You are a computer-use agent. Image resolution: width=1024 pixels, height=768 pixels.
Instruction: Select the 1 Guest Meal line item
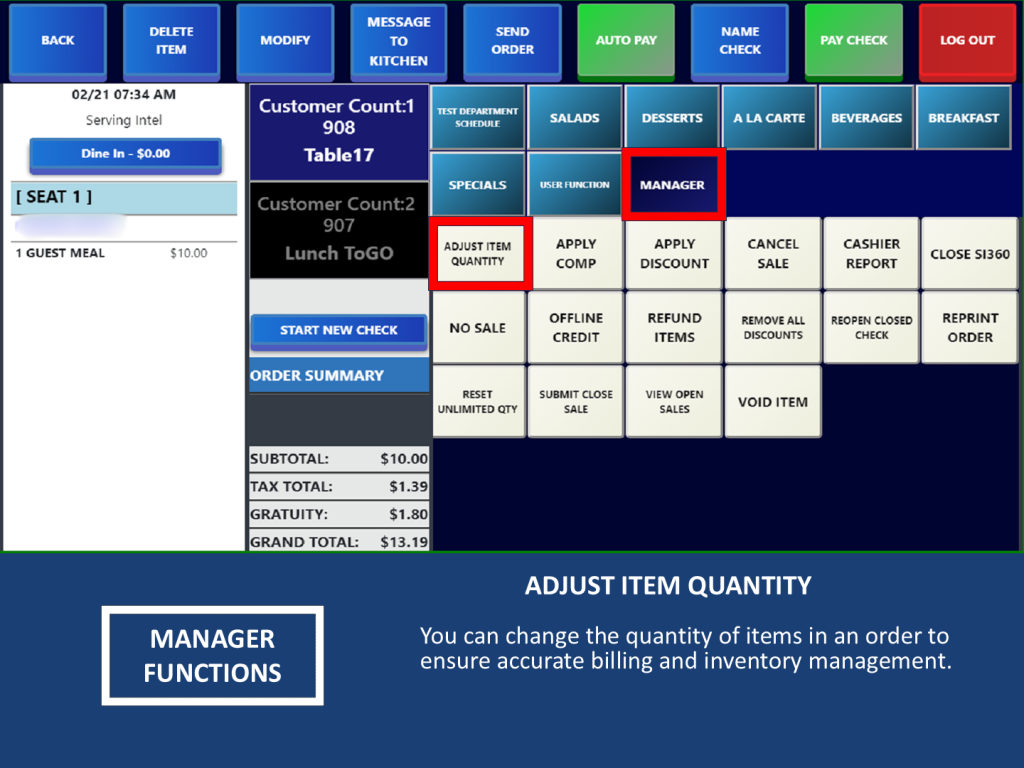tap(110, 253)
